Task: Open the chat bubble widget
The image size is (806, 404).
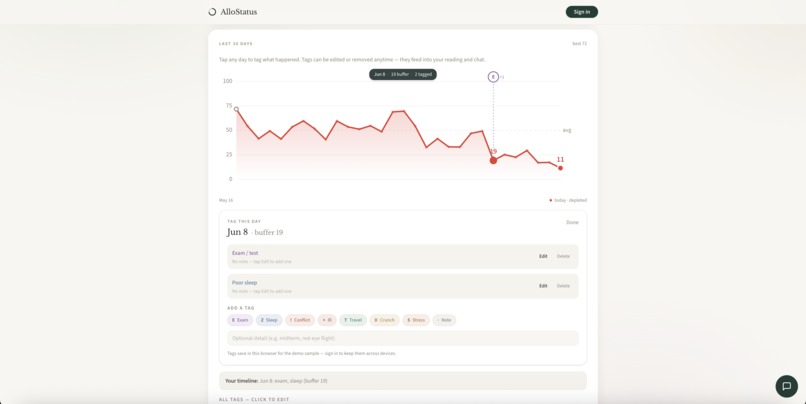Action: pyautogui.click(x=786, y=386)
